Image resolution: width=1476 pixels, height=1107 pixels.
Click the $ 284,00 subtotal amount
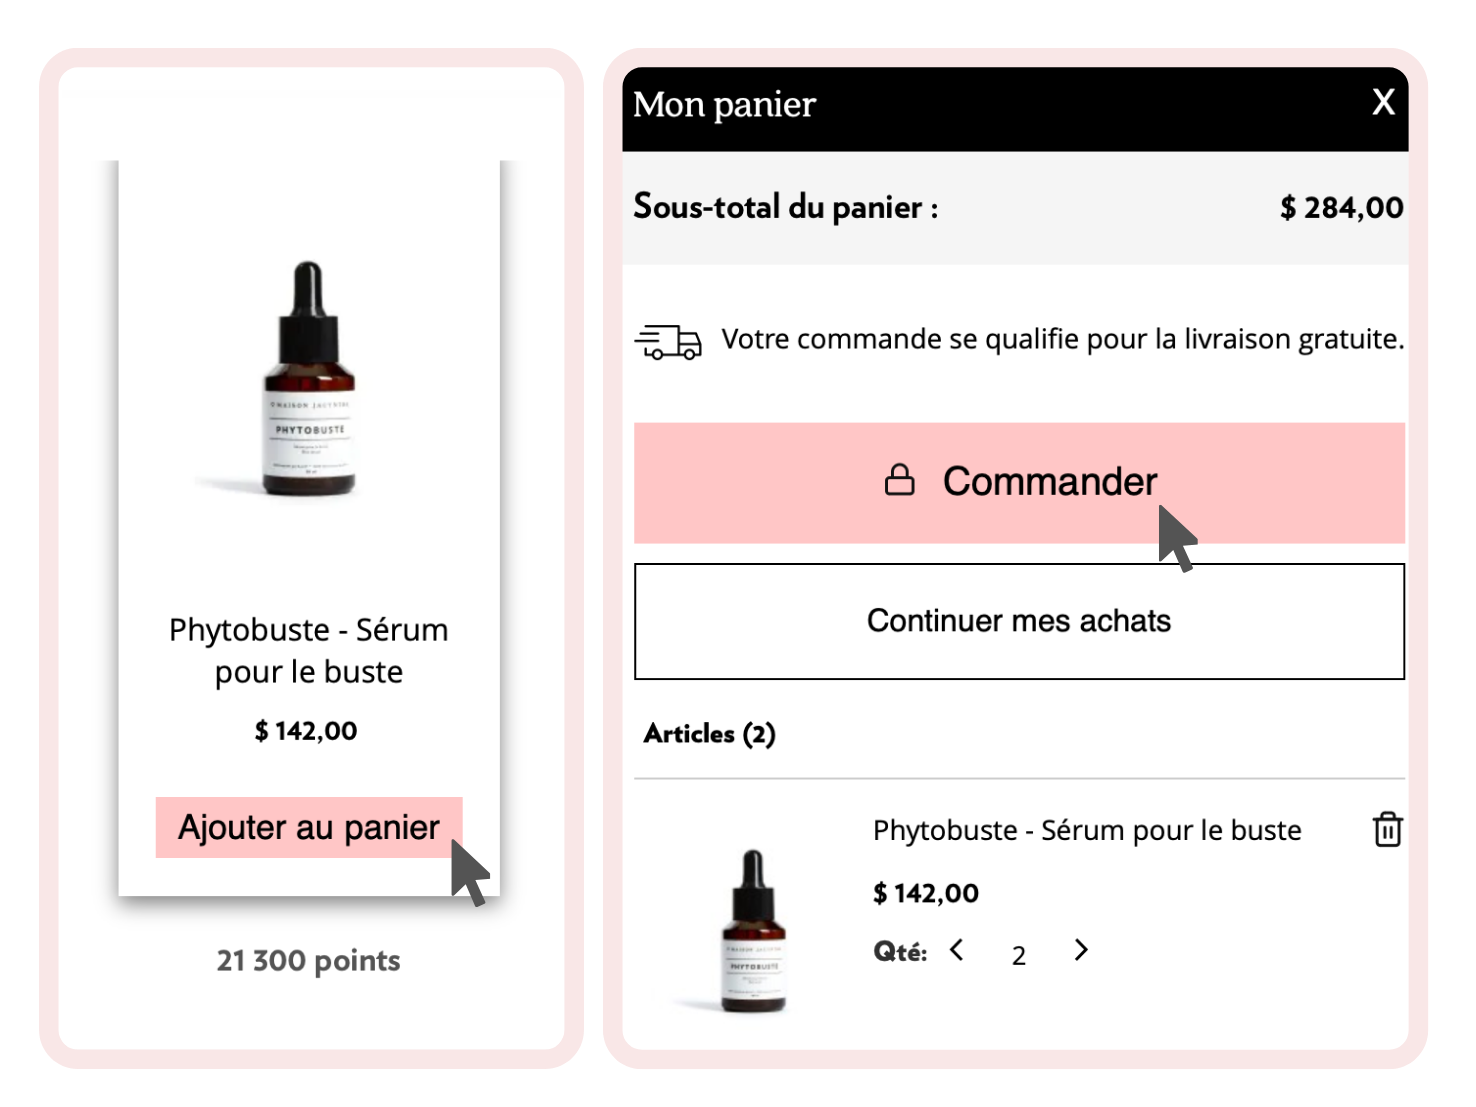[1342, 207]
